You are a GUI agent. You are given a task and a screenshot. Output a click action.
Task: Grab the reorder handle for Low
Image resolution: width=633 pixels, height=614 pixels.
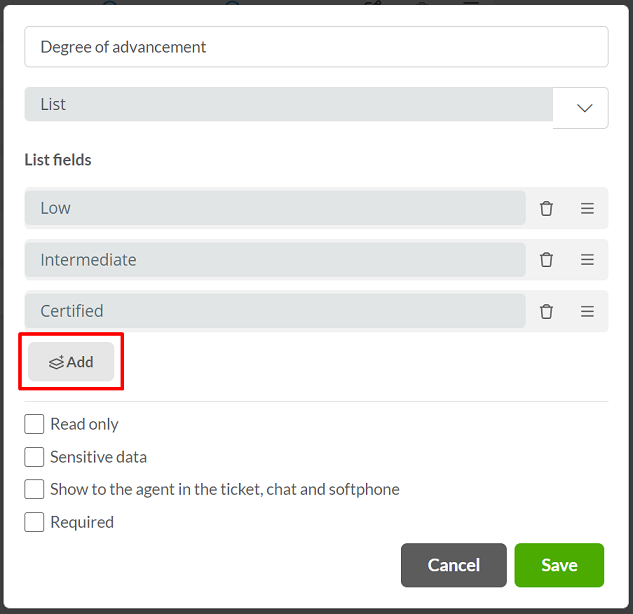coord(587,208)
